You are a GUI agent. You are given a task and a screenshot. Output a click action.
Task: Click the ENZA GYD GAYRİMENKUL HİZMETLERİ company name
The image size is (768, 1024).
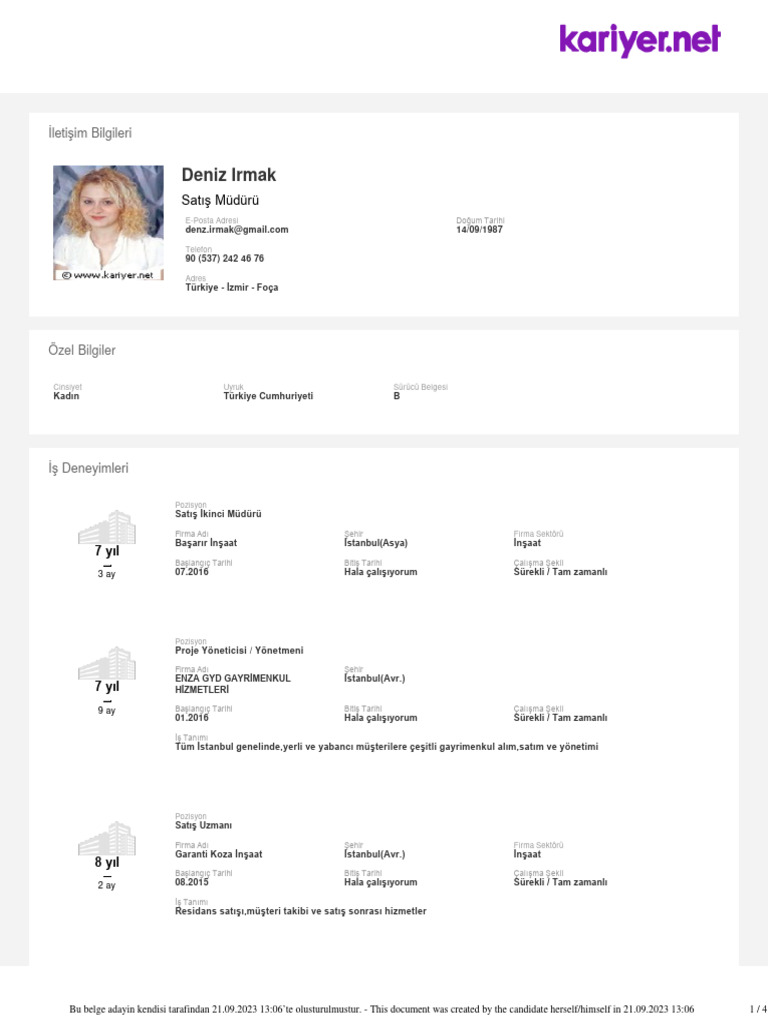[232, 684]
